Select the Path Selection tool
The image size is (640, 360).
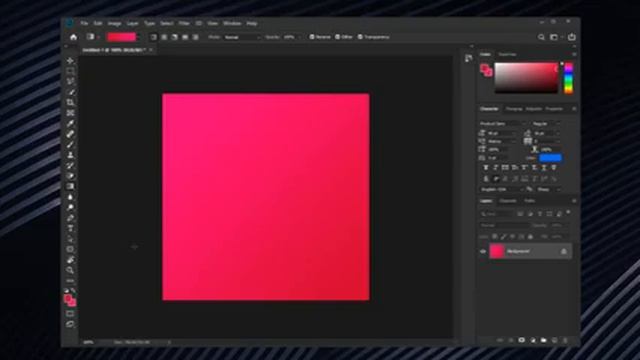click(70, 239)
